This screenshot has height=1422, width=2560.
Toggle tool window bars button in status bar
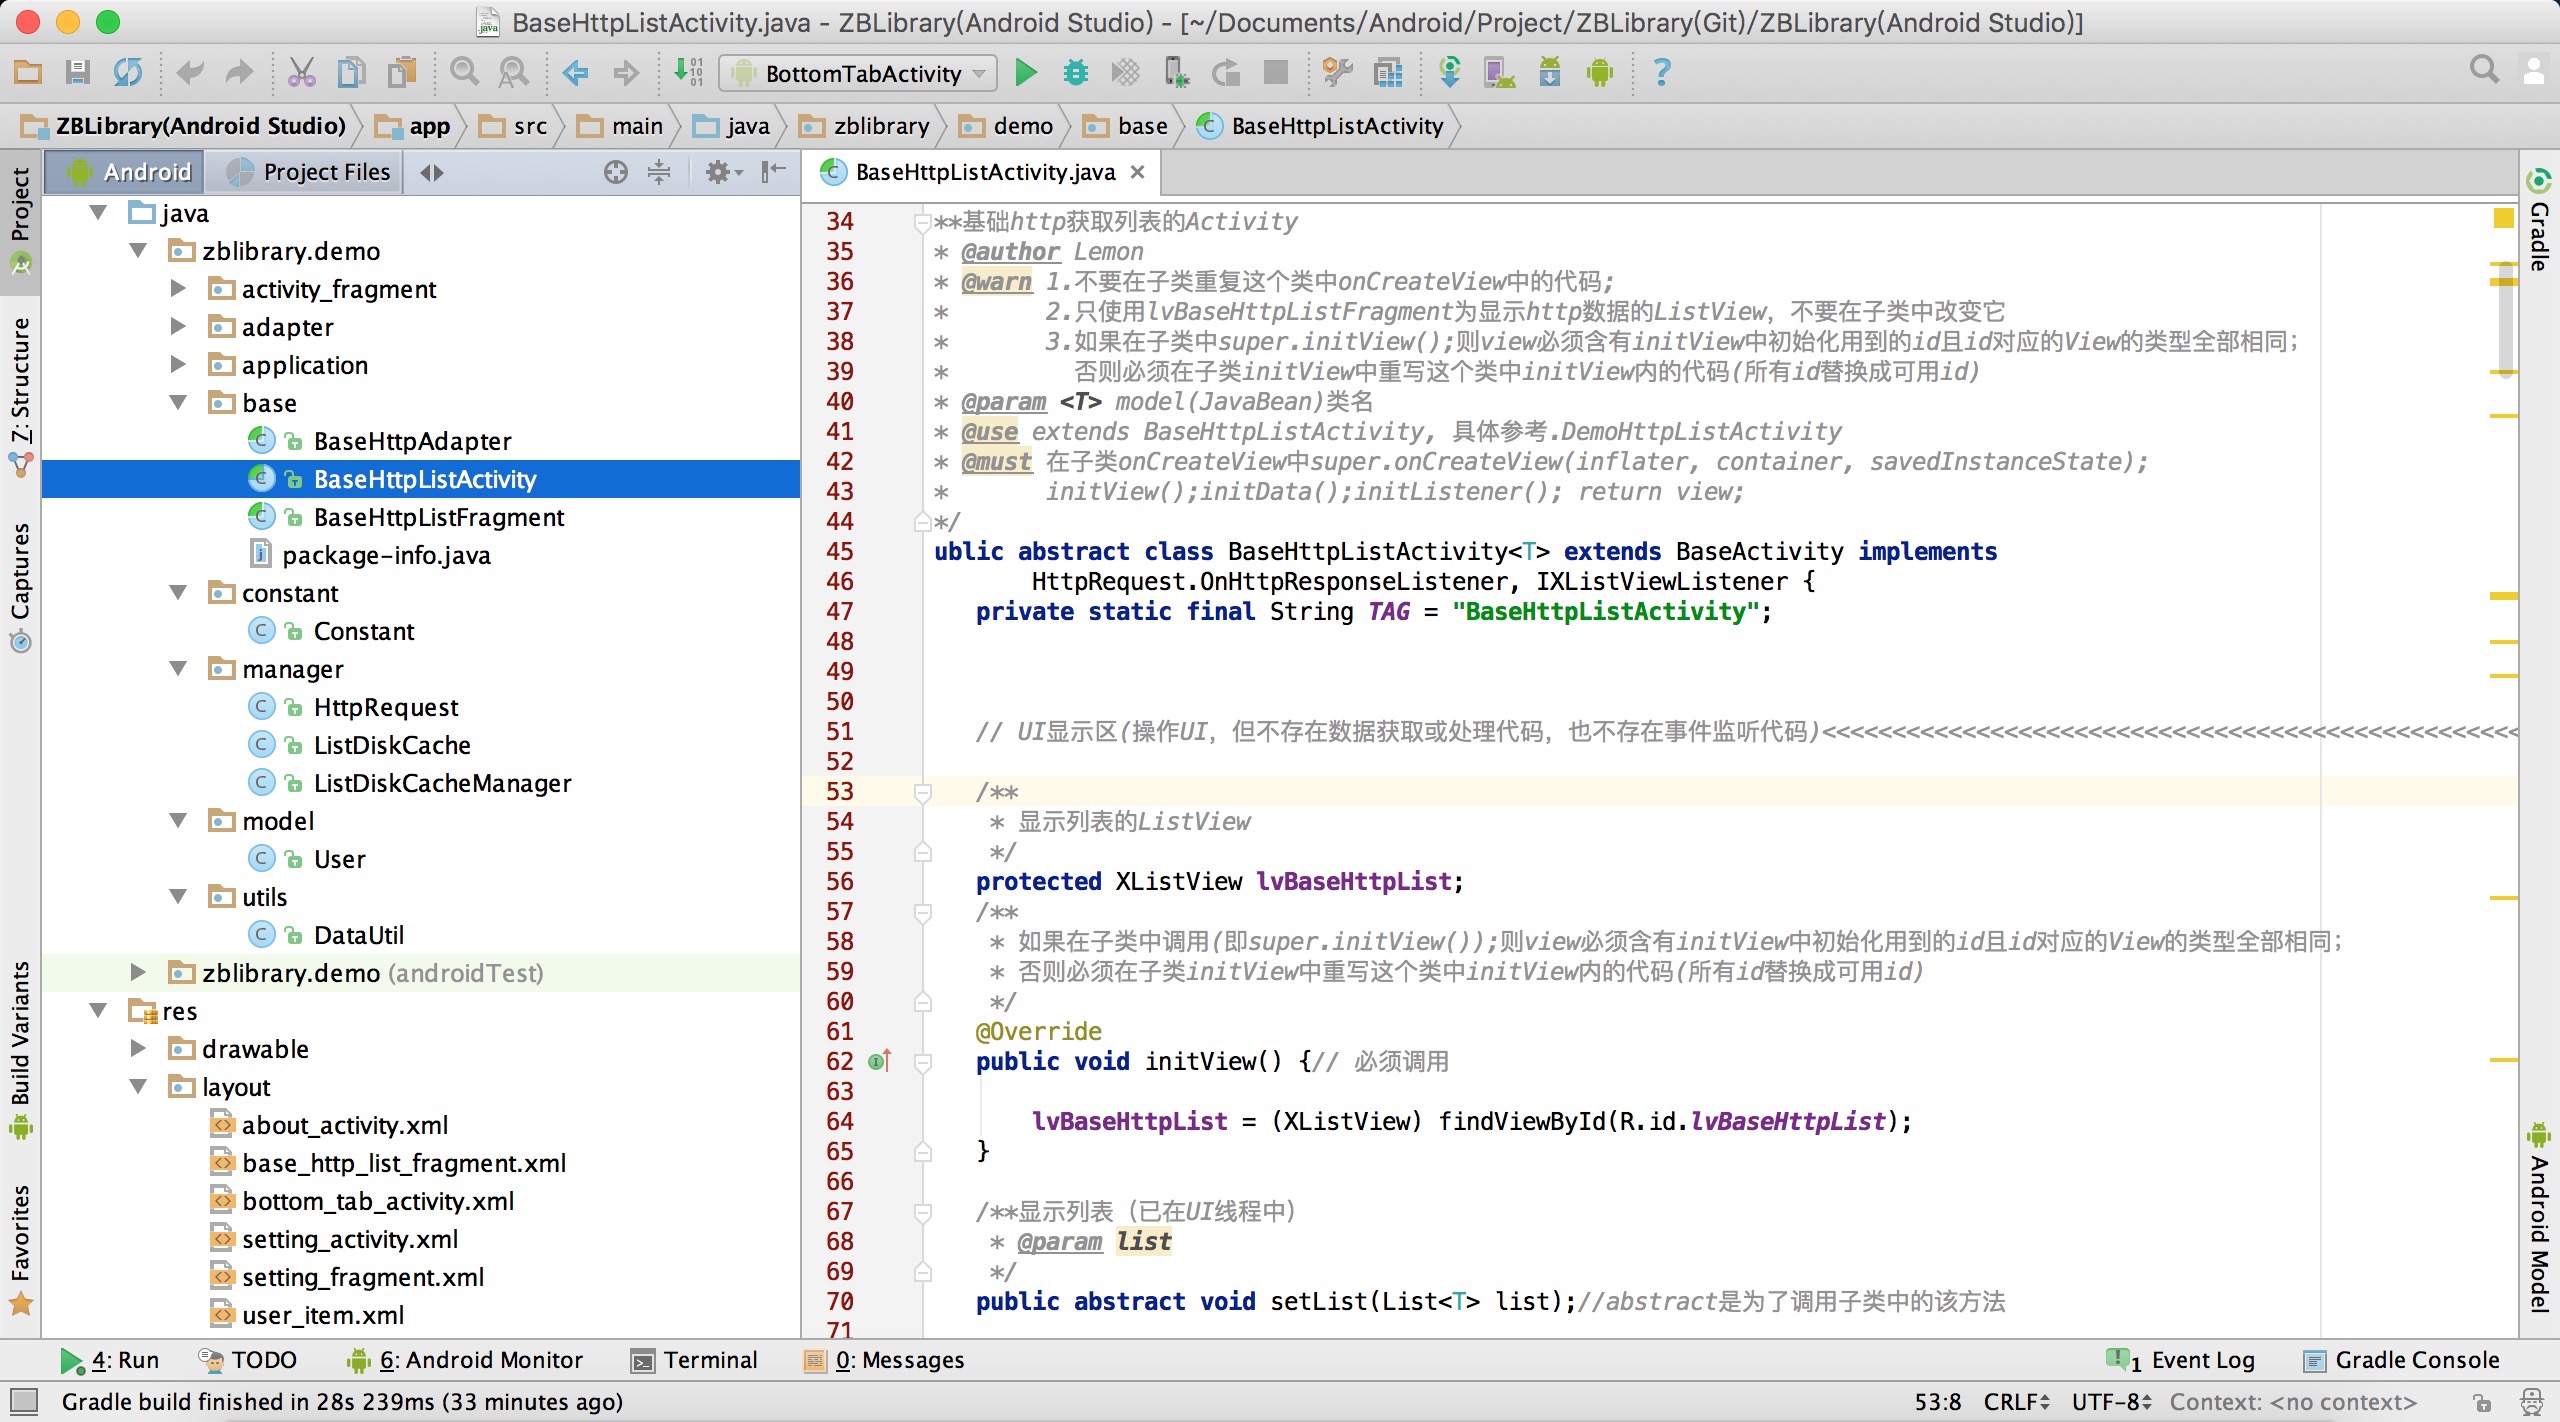(24, 1400)
